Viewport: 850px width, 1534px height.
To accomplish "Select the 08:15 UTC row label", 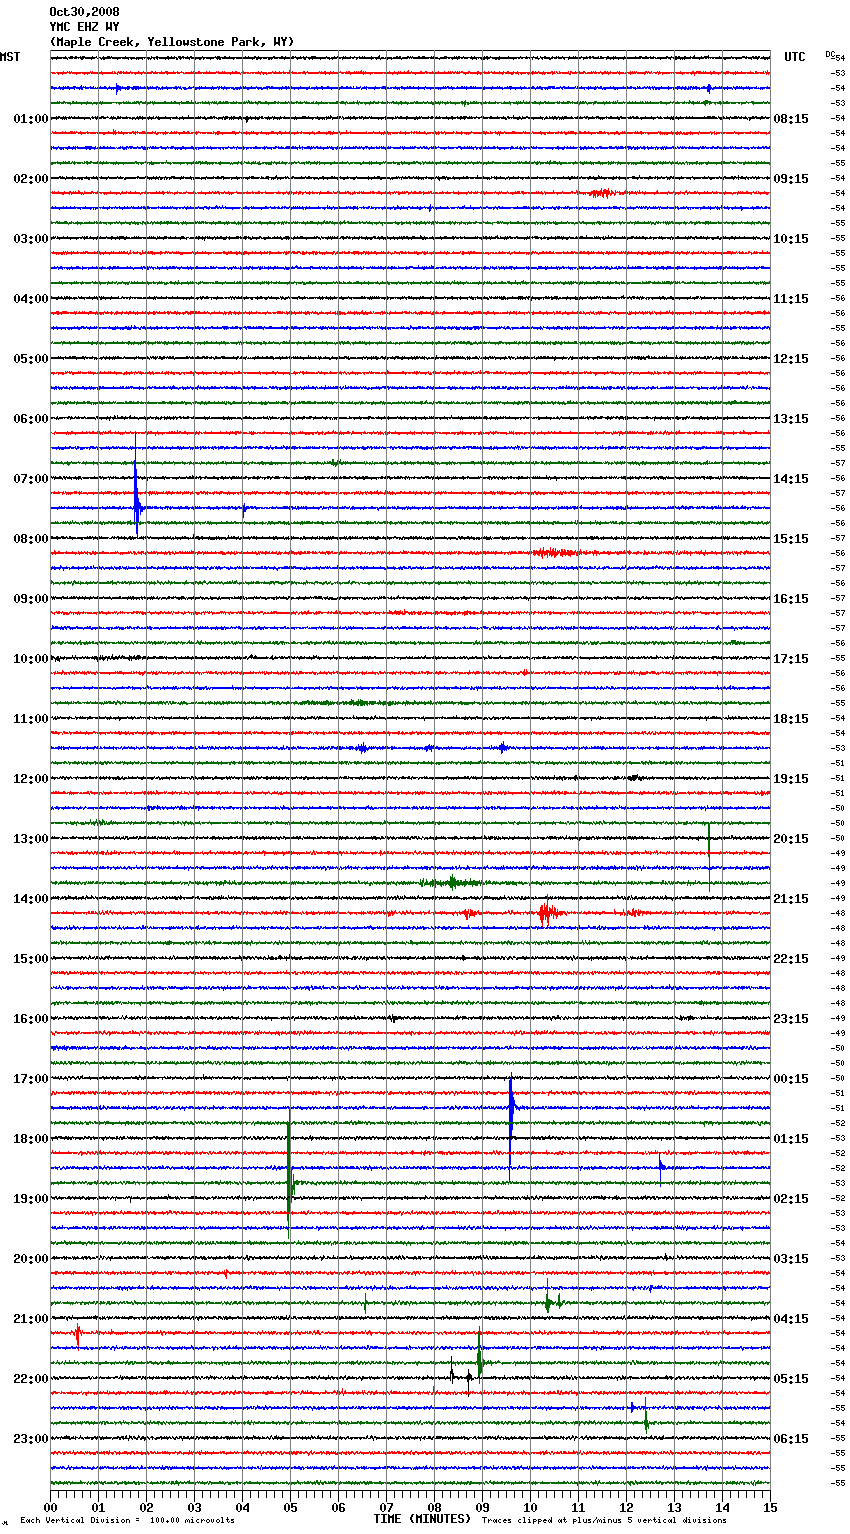I will 791,119.
